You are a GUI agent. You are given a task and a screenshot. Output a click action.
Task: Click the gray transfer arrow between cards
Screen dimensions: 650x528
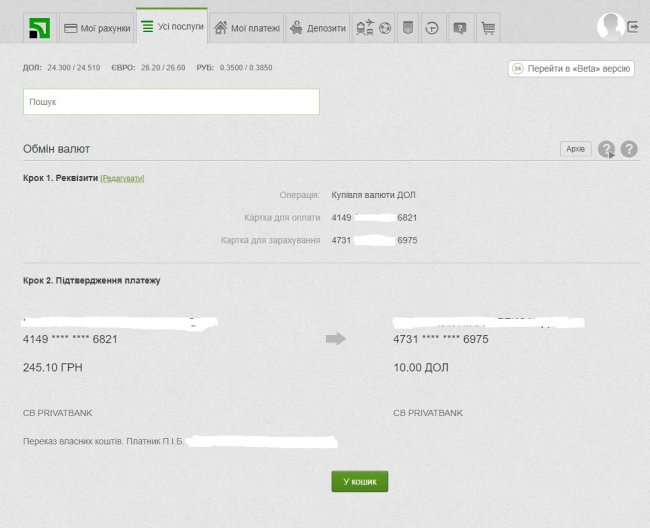click(x=336, y=339)
